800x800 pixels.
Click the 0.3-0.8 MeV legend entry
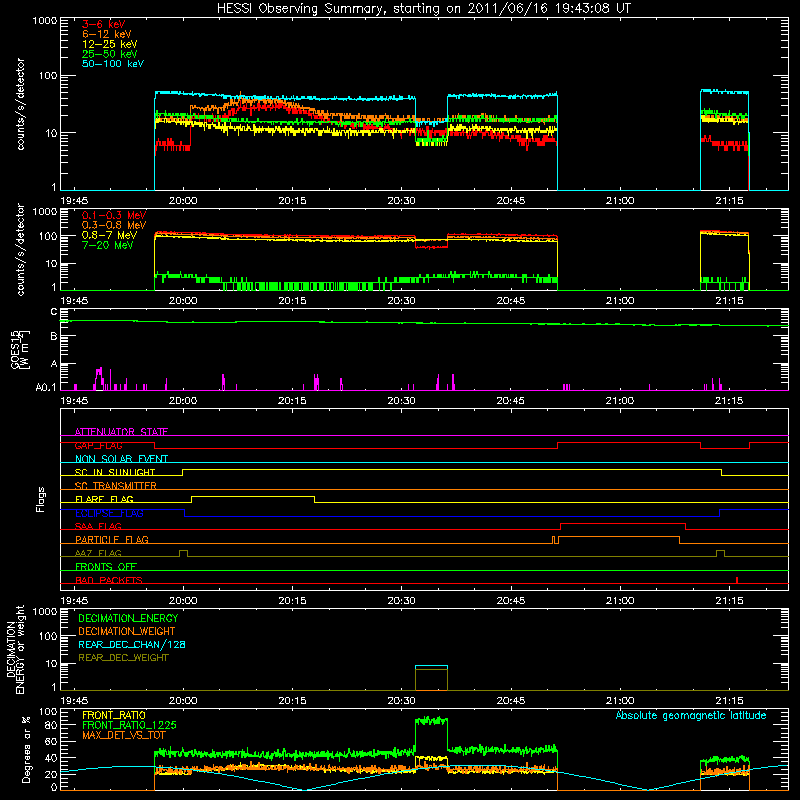point(114,225)
